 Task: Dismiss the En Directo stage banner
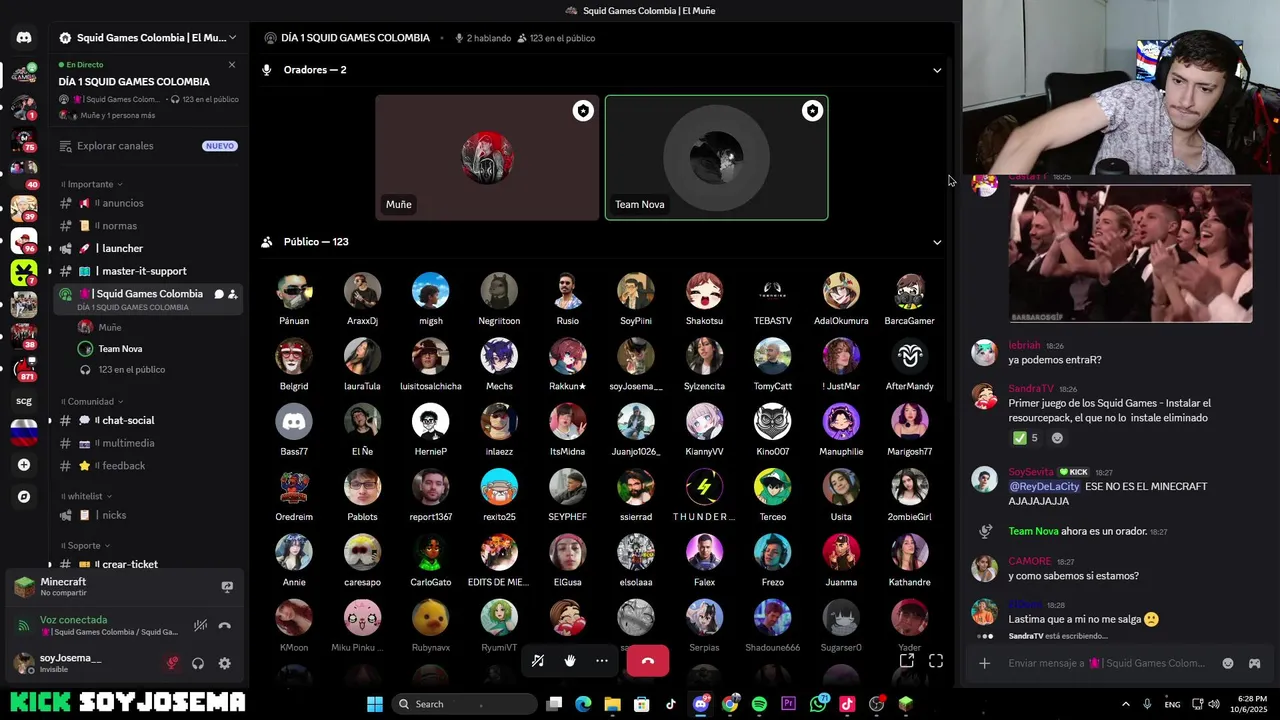[x=232, y=65]
